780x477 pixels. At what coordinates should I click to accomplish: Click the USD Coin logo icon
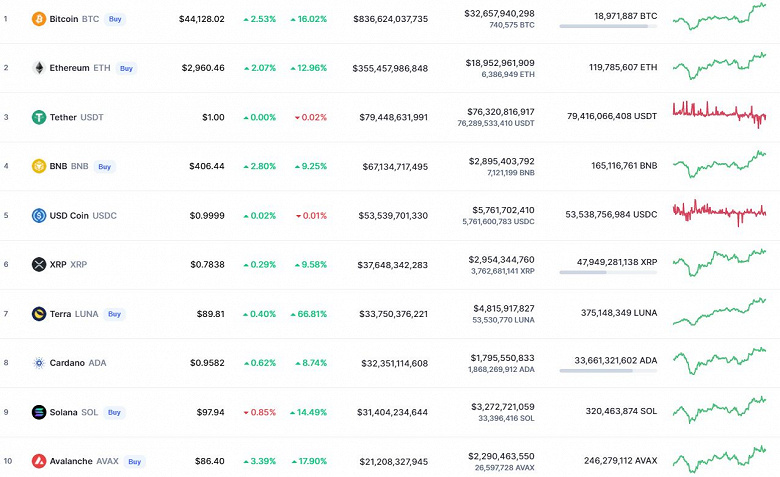[x=39, y=215]
